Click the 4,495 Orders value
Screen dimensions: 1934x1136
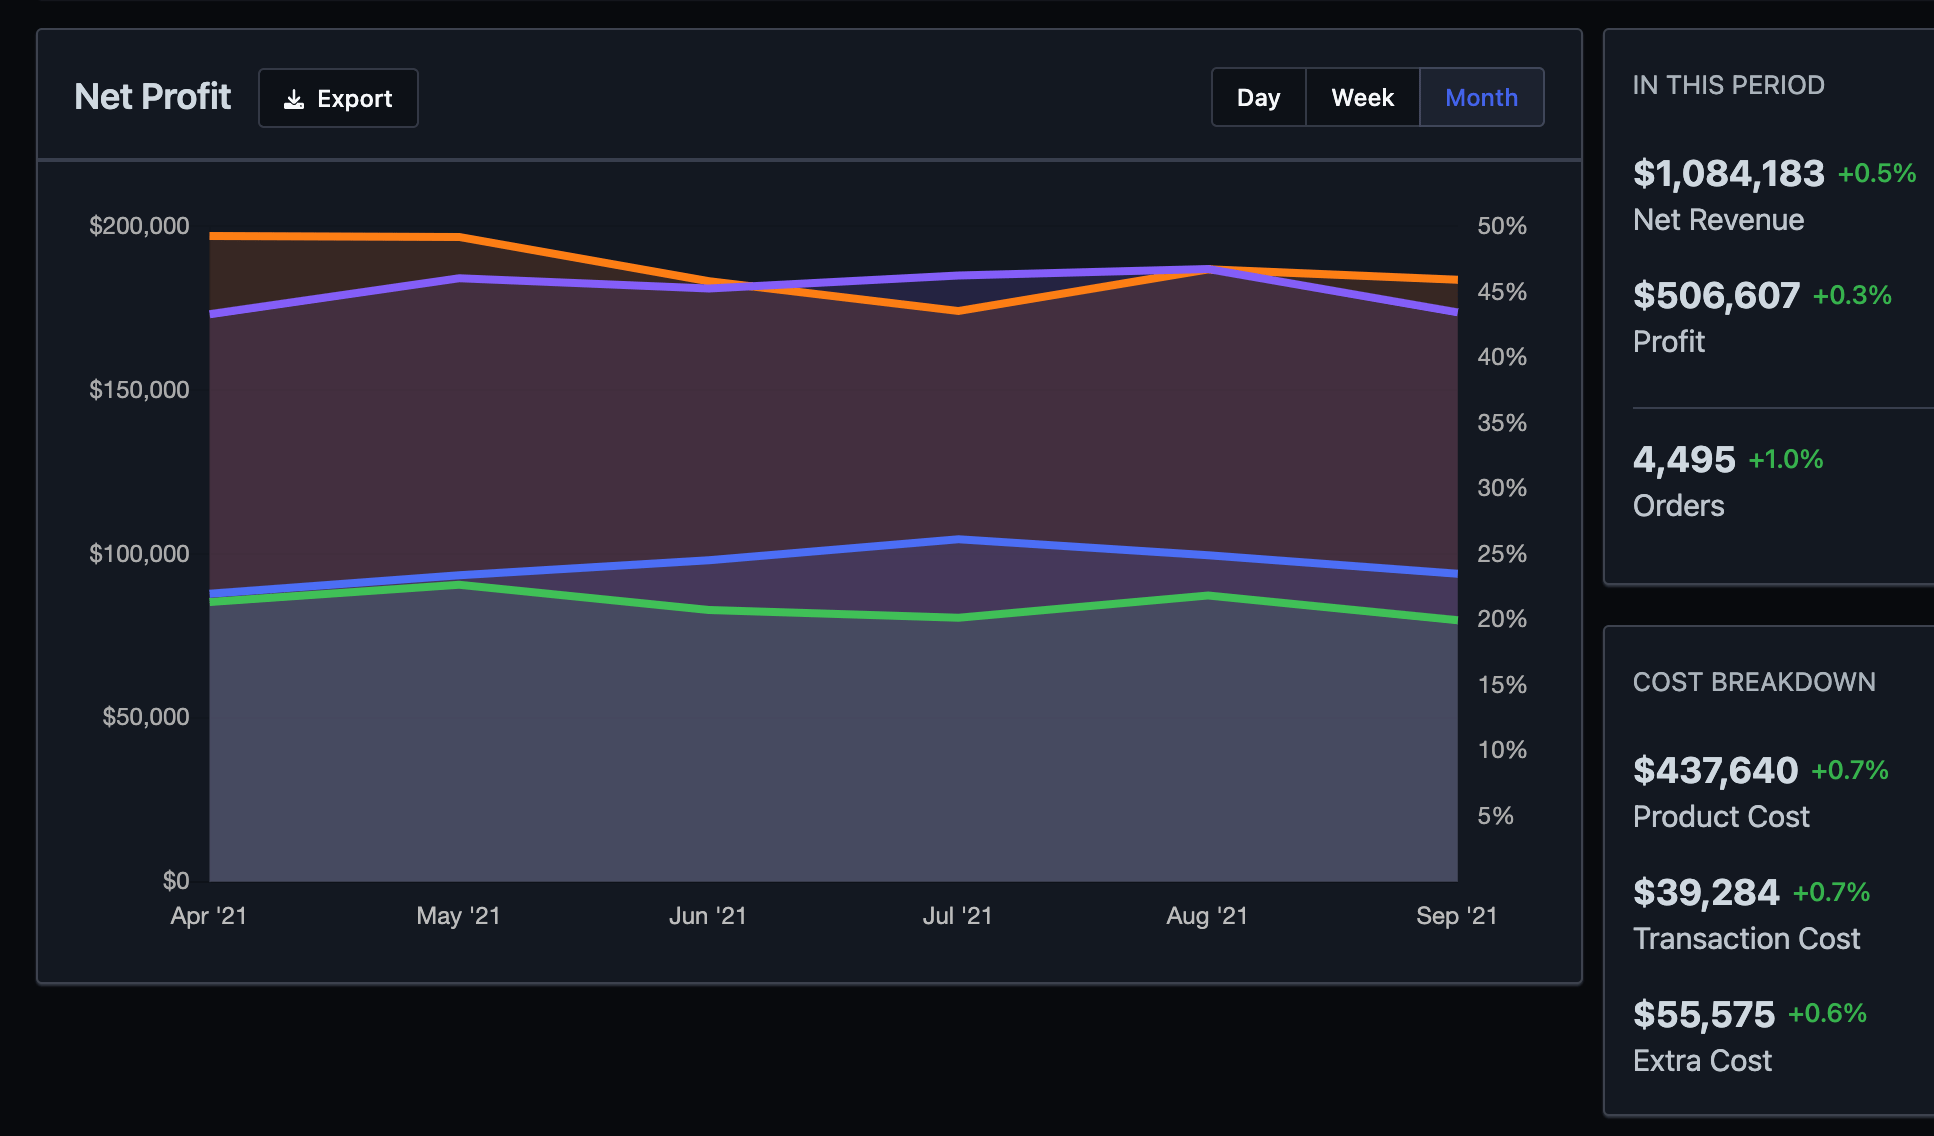(1684, 460)
